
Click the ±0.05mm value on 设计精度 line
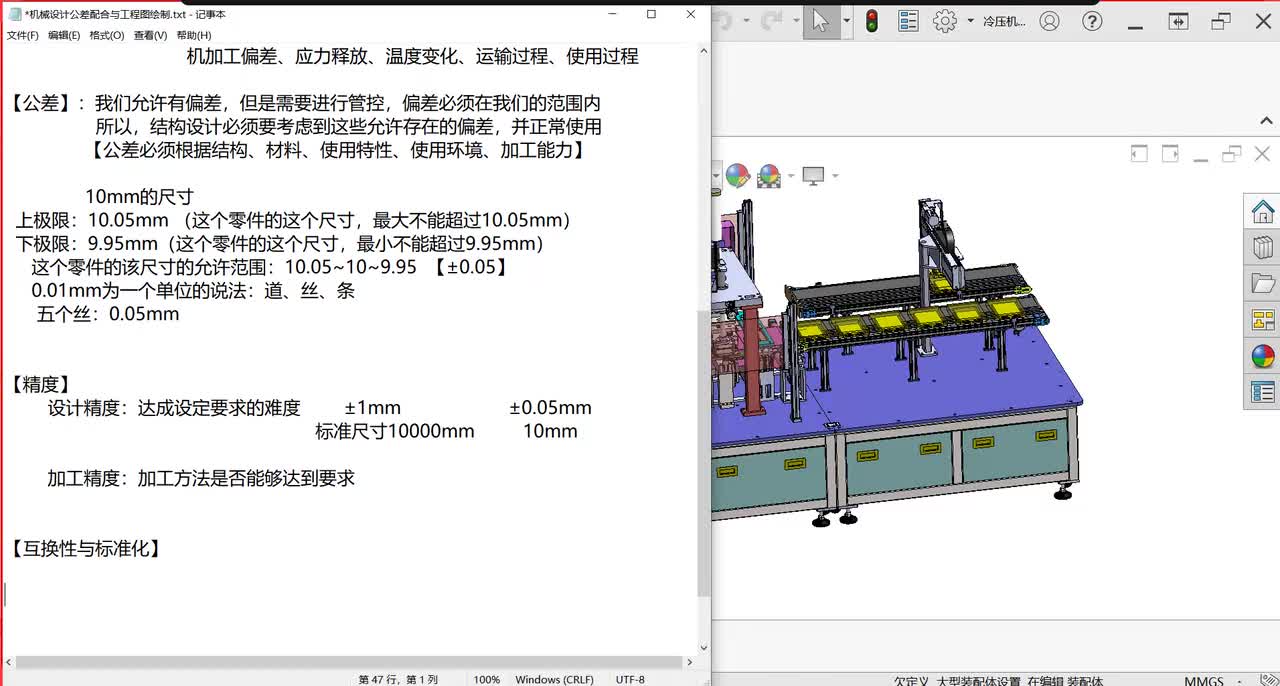click(x=550, y=408)
